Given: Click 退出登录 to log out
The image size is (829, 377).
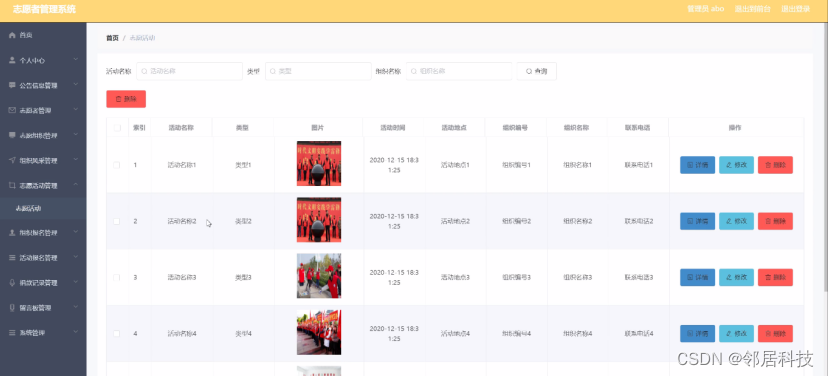Looking at the screenshot, I should (796, 9).
